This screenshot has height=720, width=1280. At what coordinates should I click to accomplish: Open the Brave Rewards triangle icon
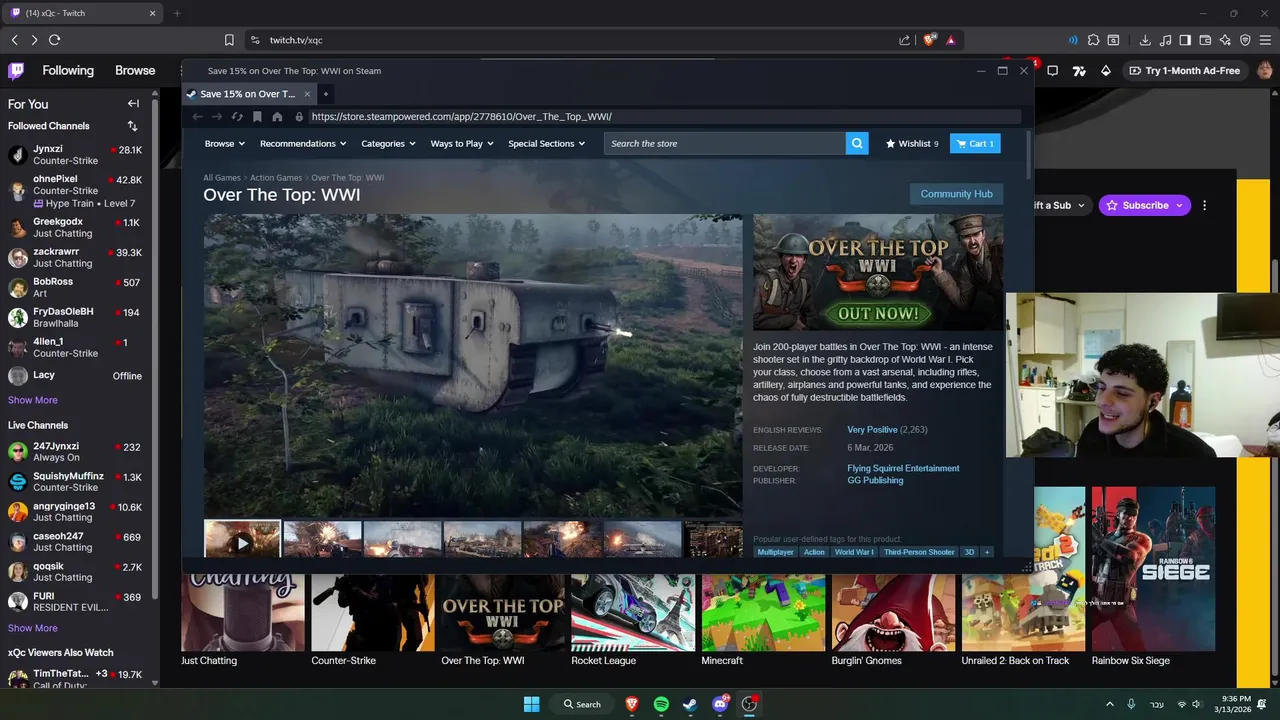(950, 40)
